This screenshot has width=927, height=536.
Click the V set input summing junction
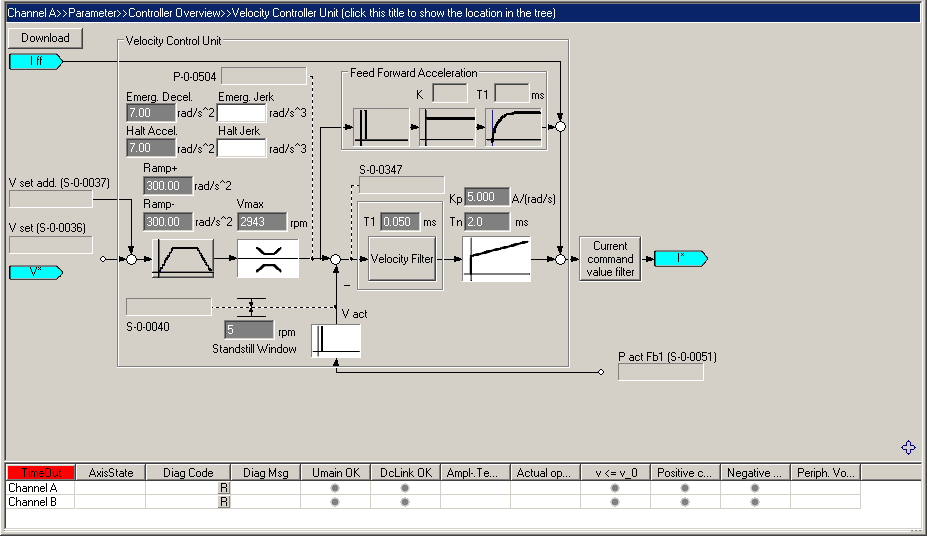(x=131, y=259)
